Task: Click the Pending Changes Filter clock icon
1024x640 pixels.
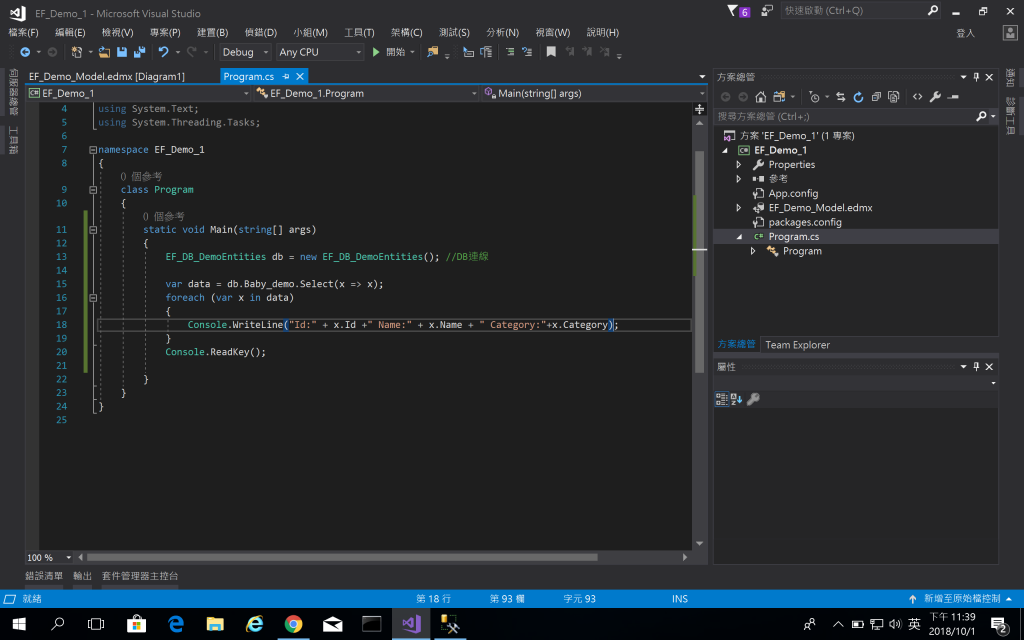Action: tap(814, 97)
